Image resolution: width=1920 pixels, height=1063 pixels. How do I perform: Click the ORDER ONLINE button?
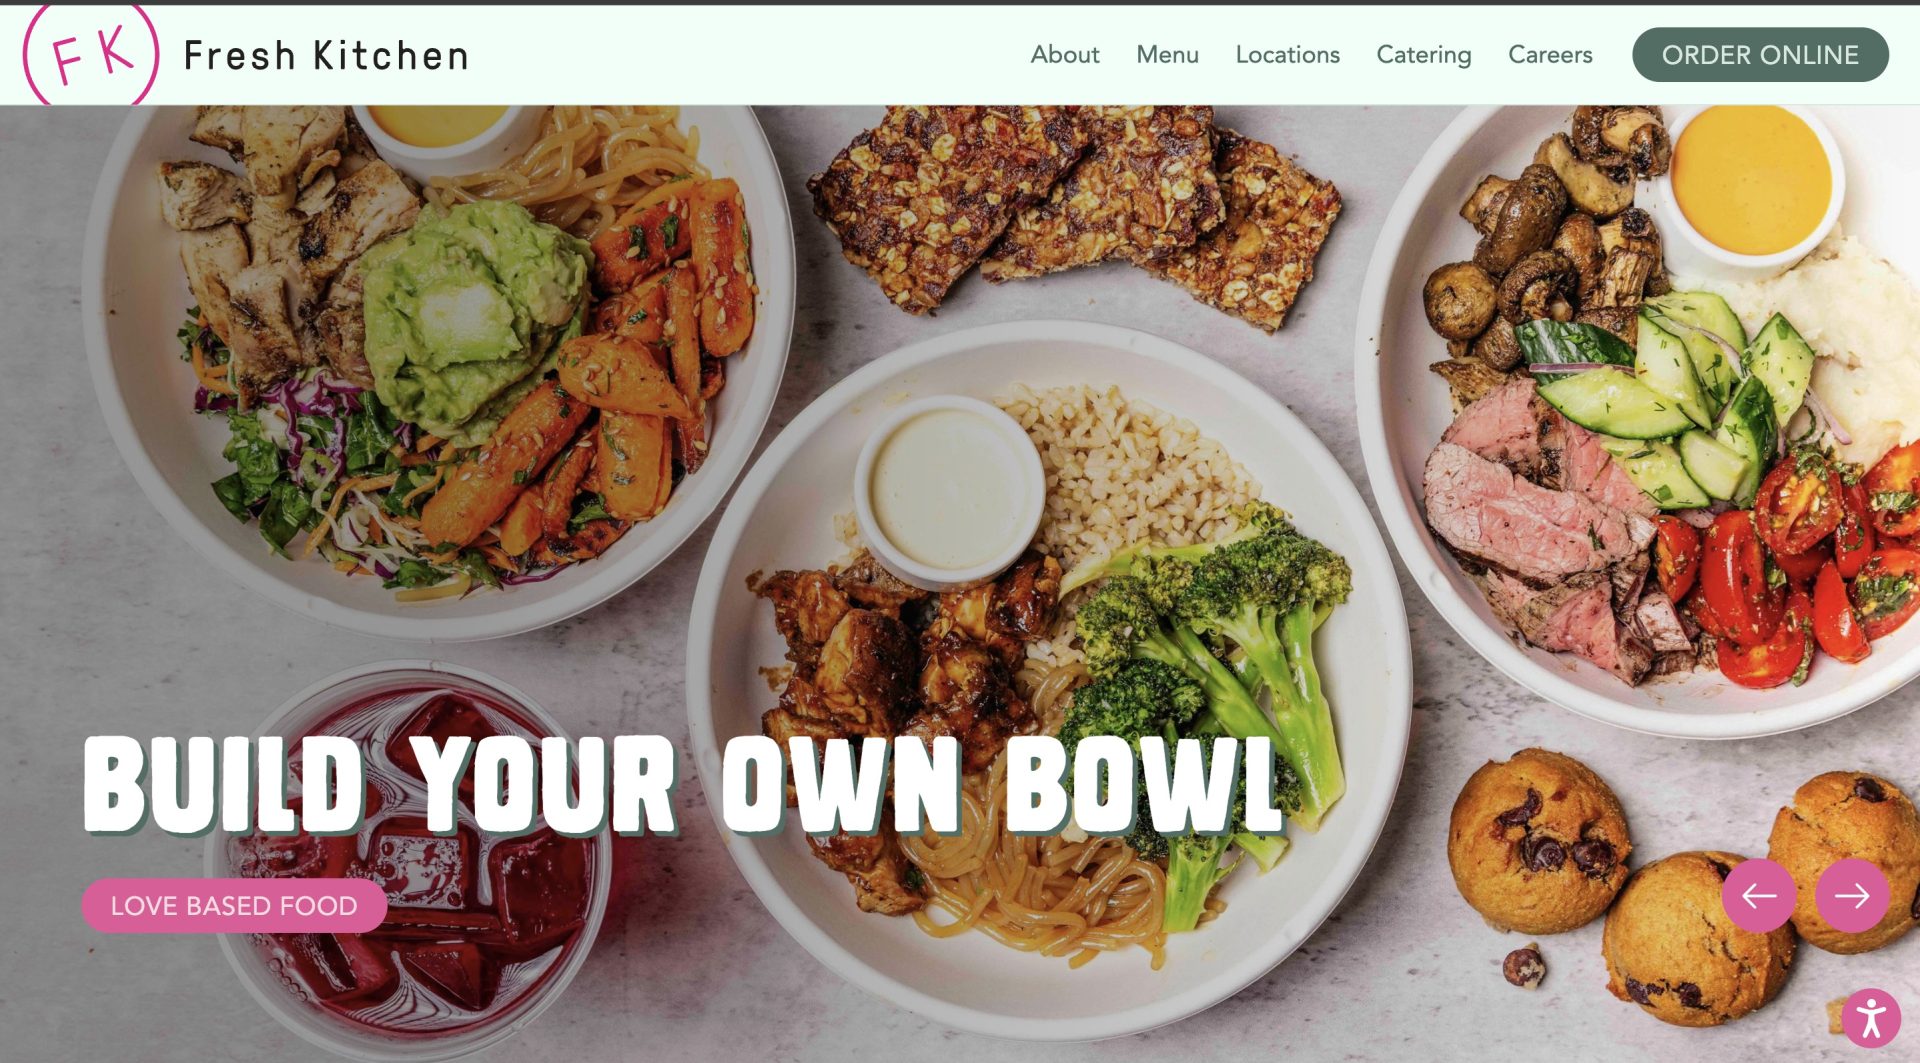pos(1760,55)
